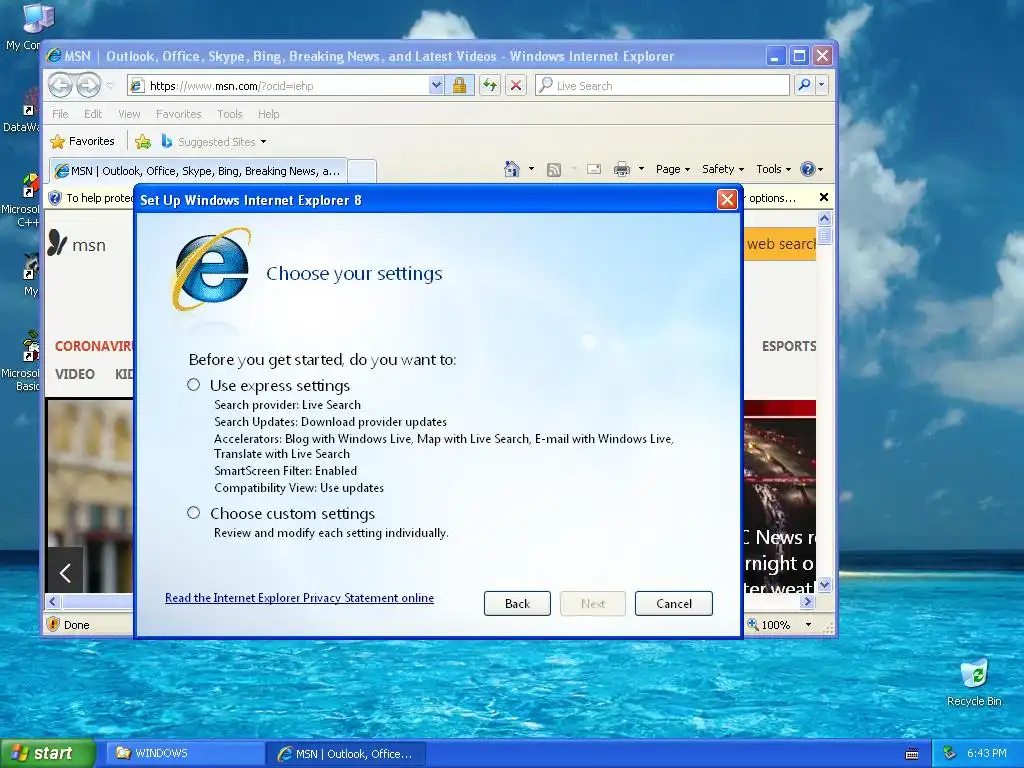Click the Print icon
Viewport: 1024px width, 768px height.
pos(622,169)
